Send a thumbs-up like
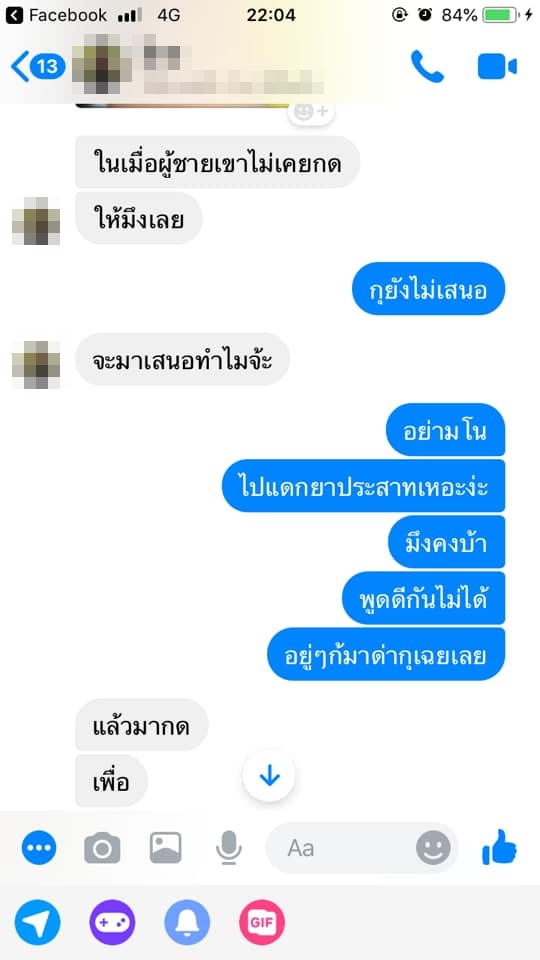540x960 pixels. [500, 847]
